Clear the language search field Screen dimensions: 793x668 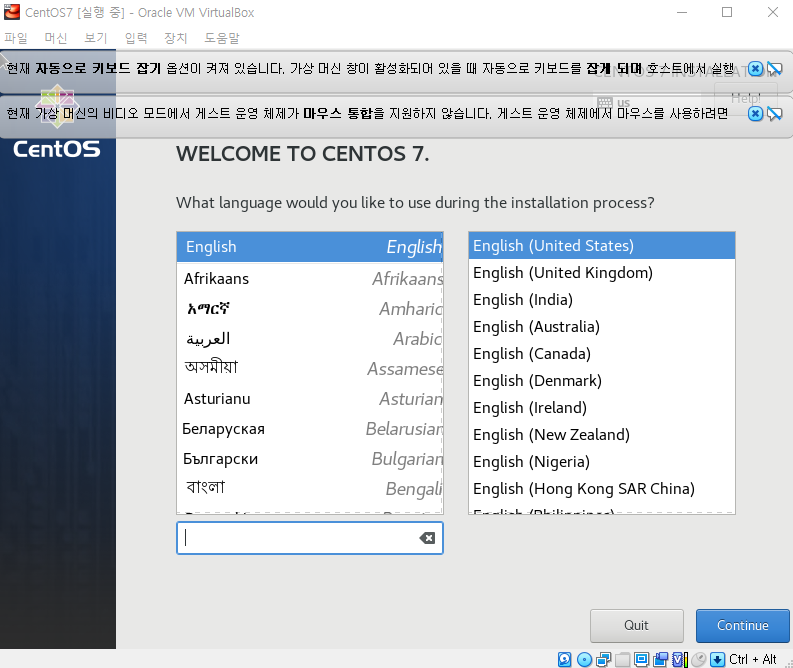pos(427,538)
